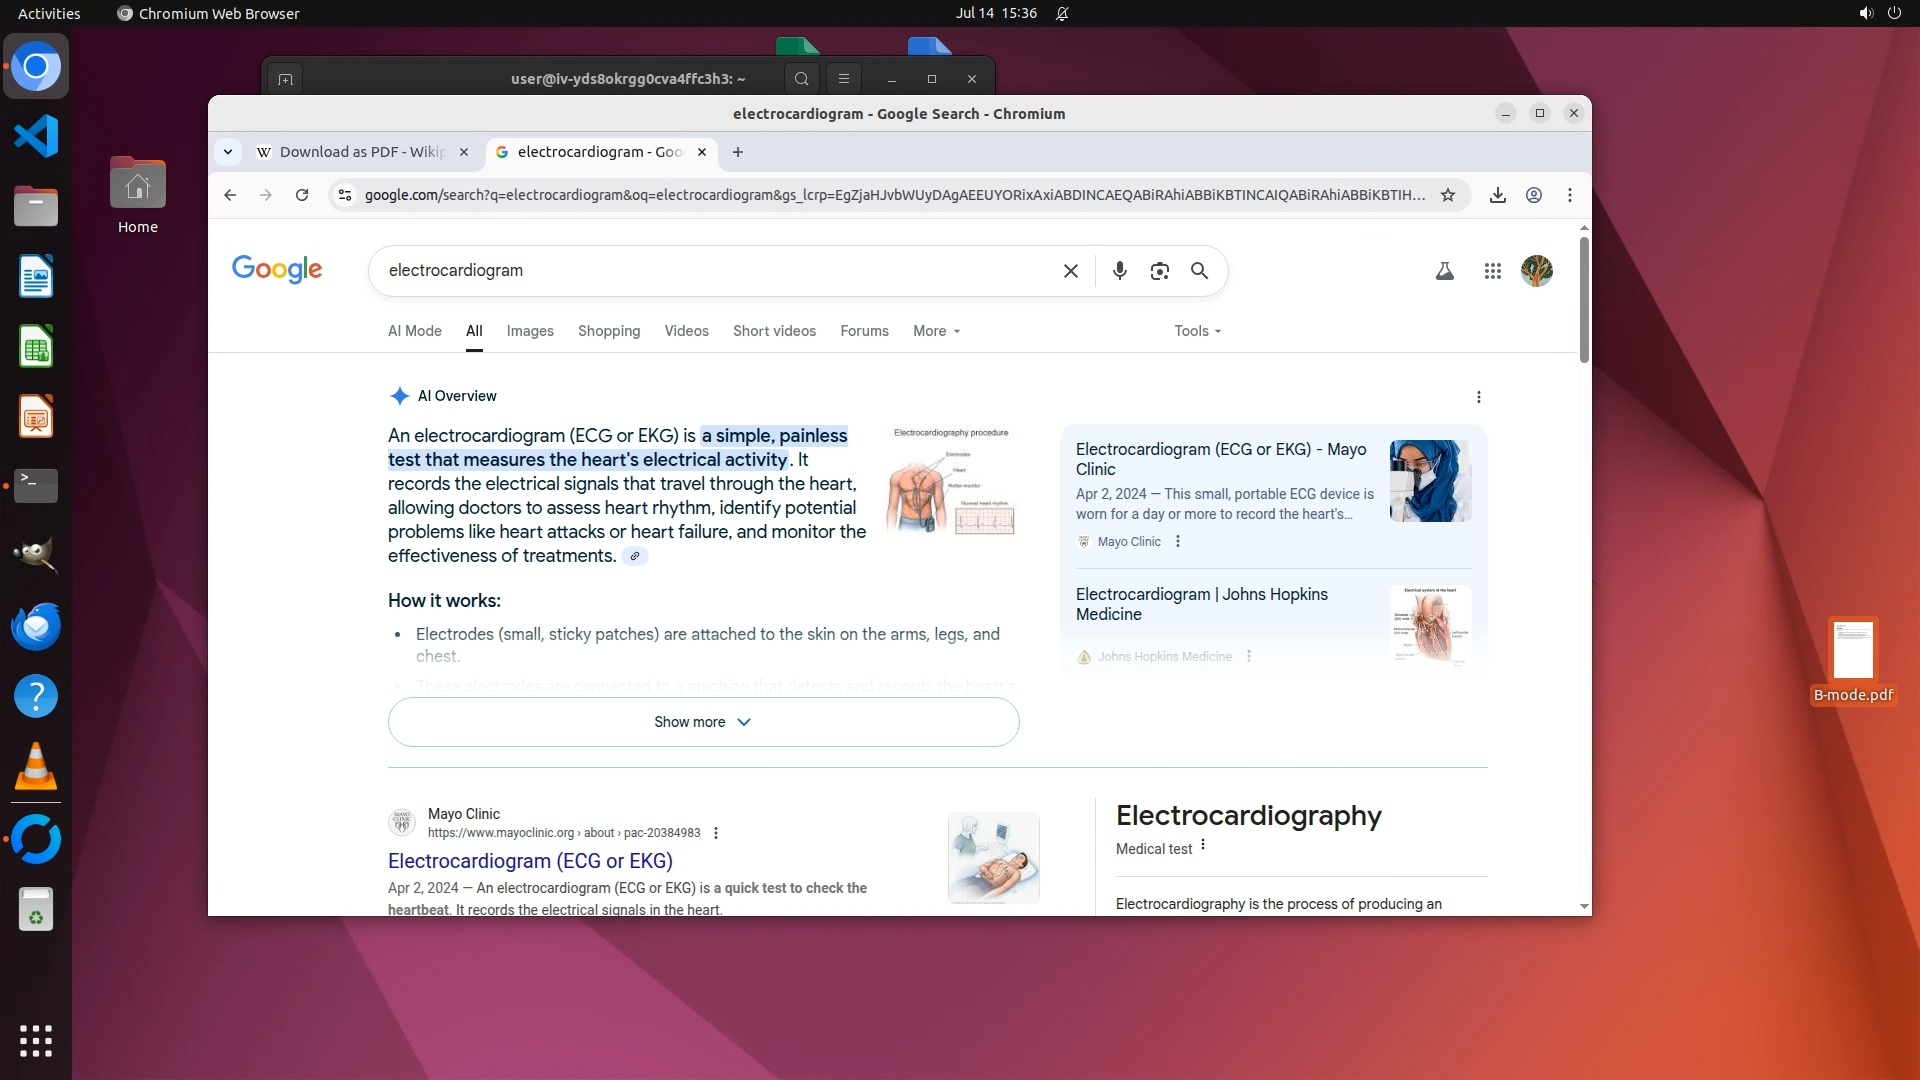
Task: Switch to Download as PDF Wikipedia tab
Action: coord(360,152)
